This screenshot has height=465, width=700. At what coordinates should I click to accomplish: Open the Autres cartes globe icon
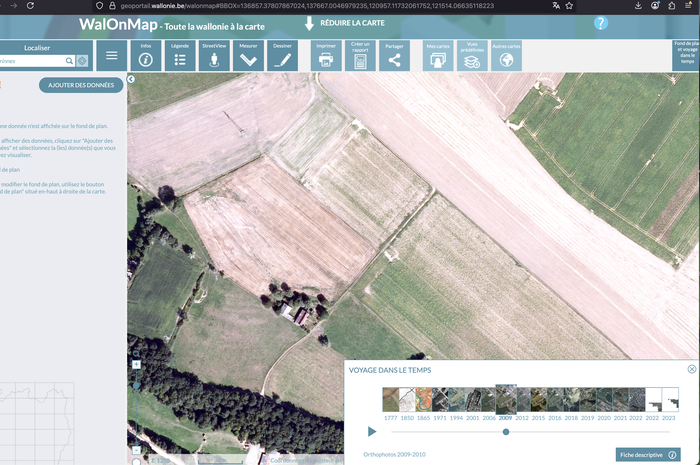[x=506, y=56]
